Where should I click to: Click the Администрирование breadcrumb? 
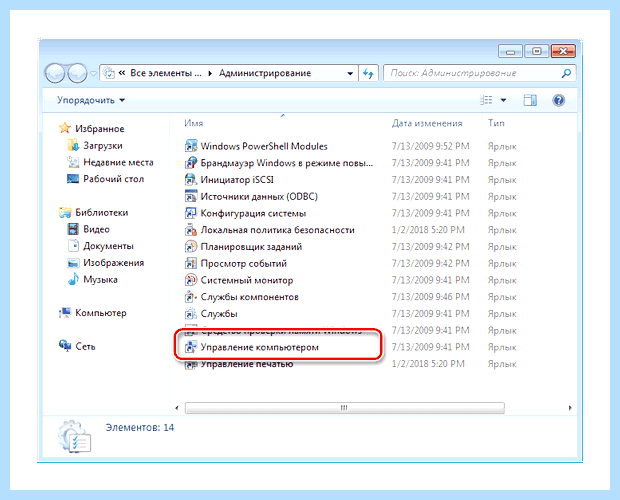(x=265, y=73)
